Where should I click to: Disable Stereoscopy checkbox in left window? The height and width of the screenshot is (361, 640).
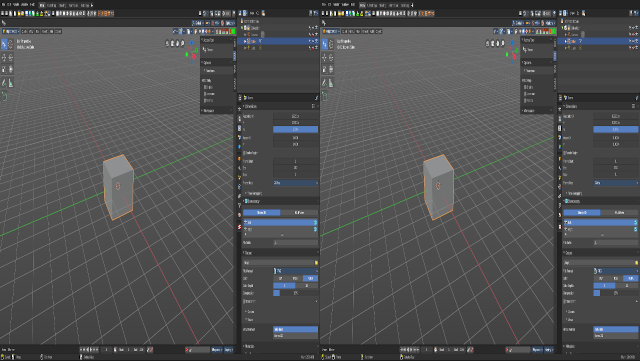tap(247, 201)
